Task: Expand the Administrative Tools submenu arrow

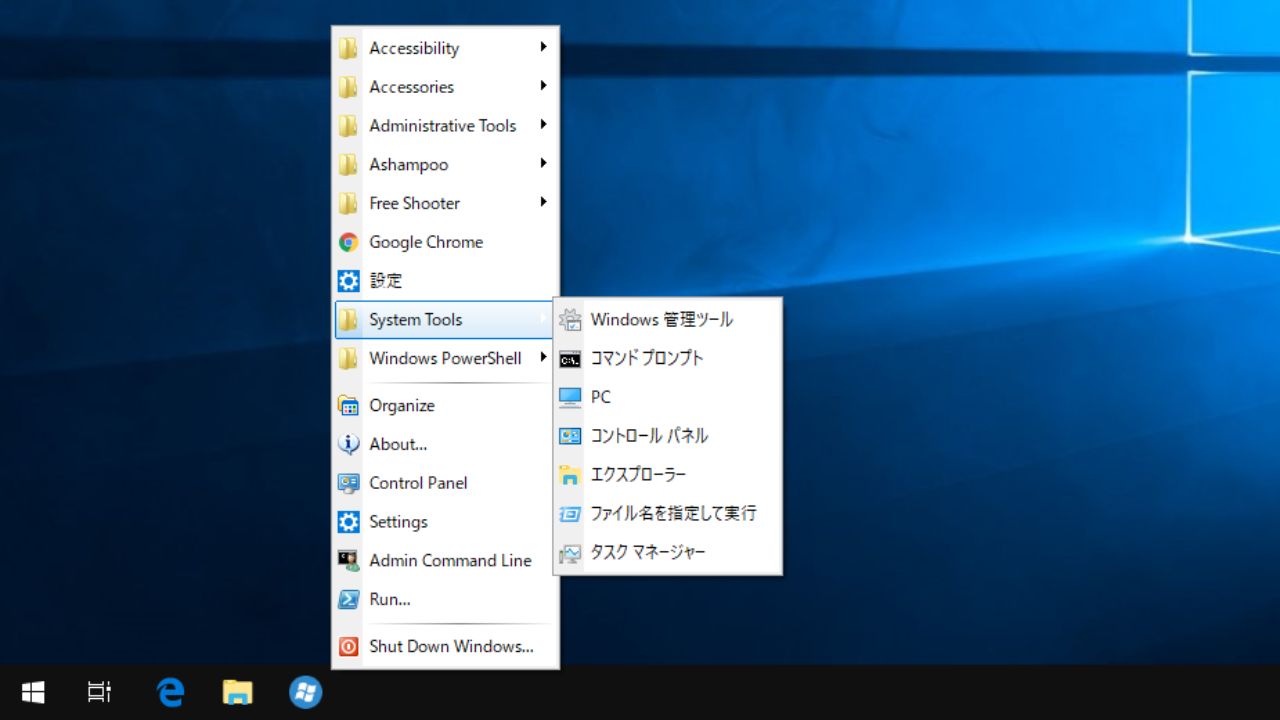Action: click(x=543, y=125)
